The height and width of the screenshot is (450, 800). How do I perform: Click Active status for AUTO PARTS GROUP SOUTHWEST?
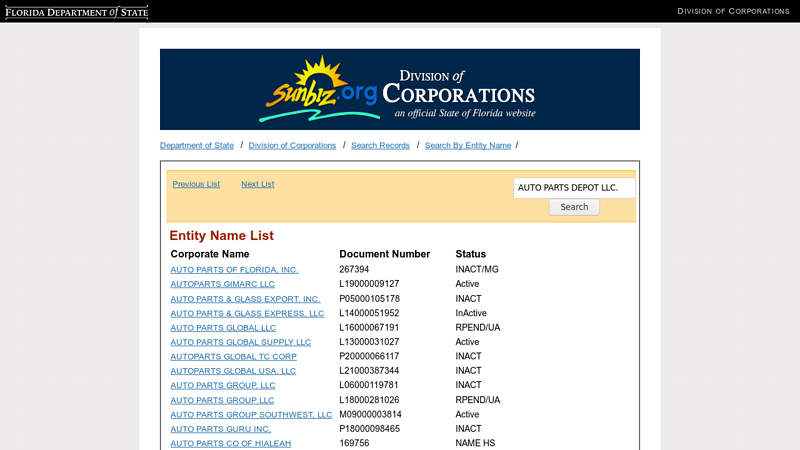[x=467, y=414]
